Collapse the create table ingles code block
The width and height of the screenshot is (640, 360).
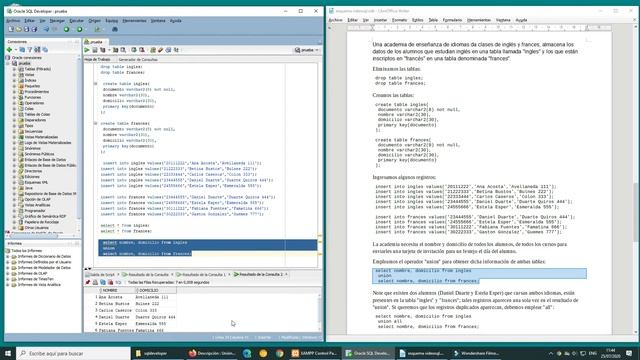tap(96, 84)
